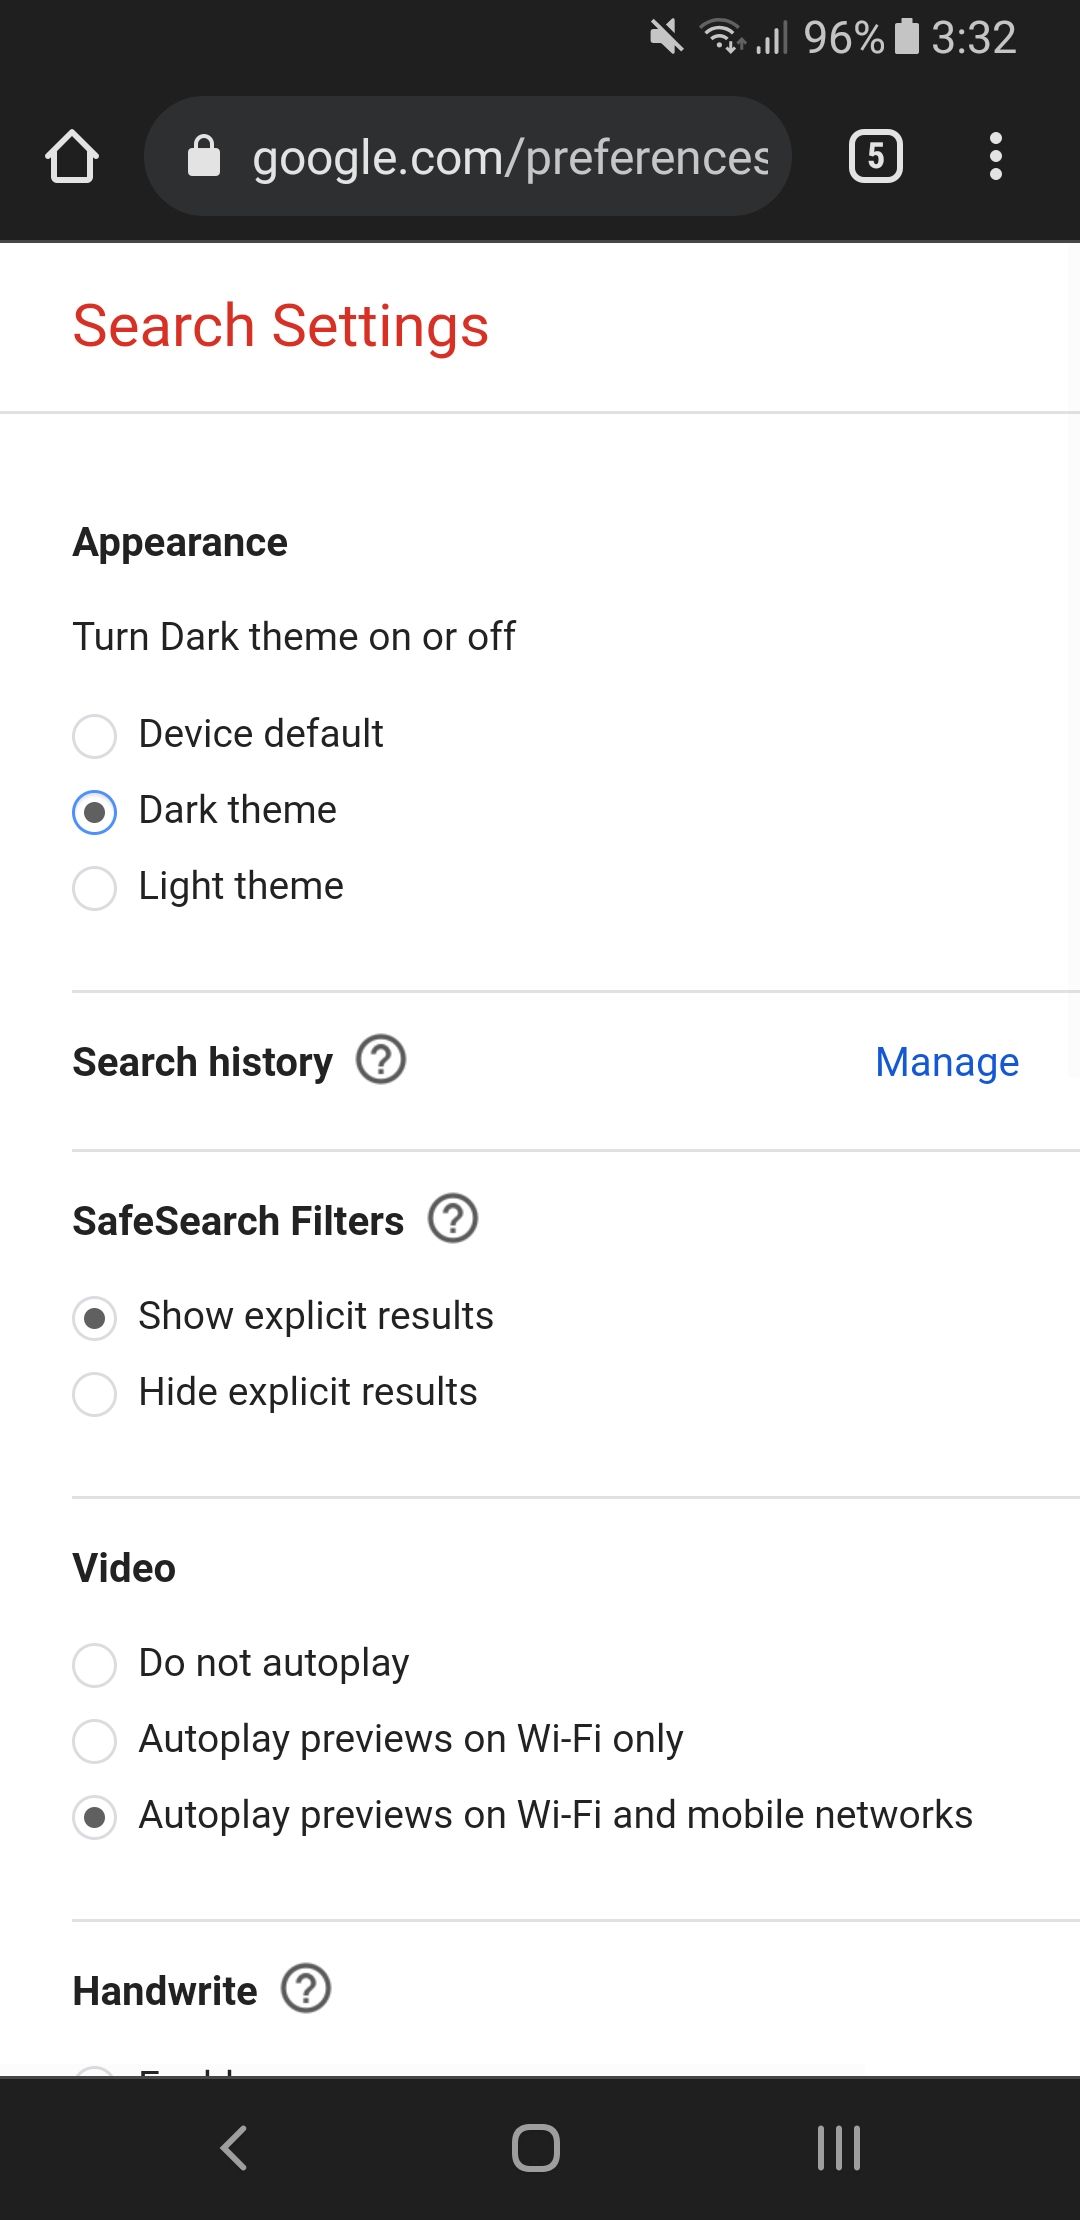Select Do not autoplay for video
Viewport: 1080px width, 2220px height.
[95, 1665]
